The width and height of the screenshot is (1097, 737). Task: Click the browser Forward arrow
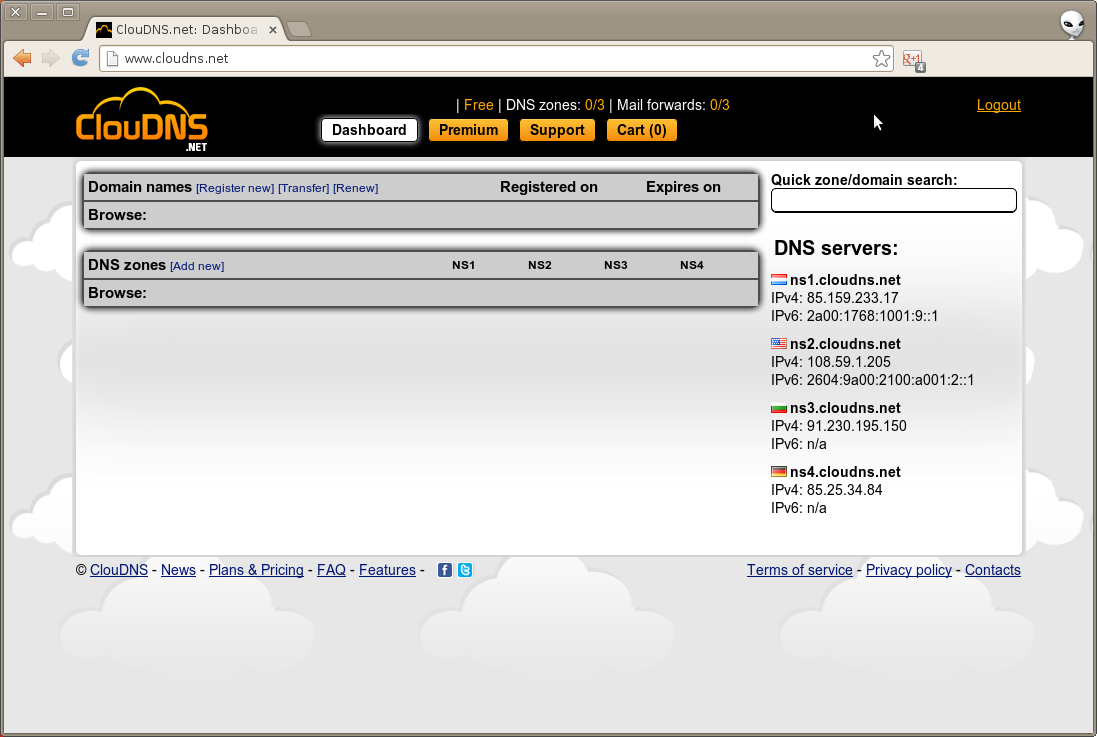click(x=50, y=58)
